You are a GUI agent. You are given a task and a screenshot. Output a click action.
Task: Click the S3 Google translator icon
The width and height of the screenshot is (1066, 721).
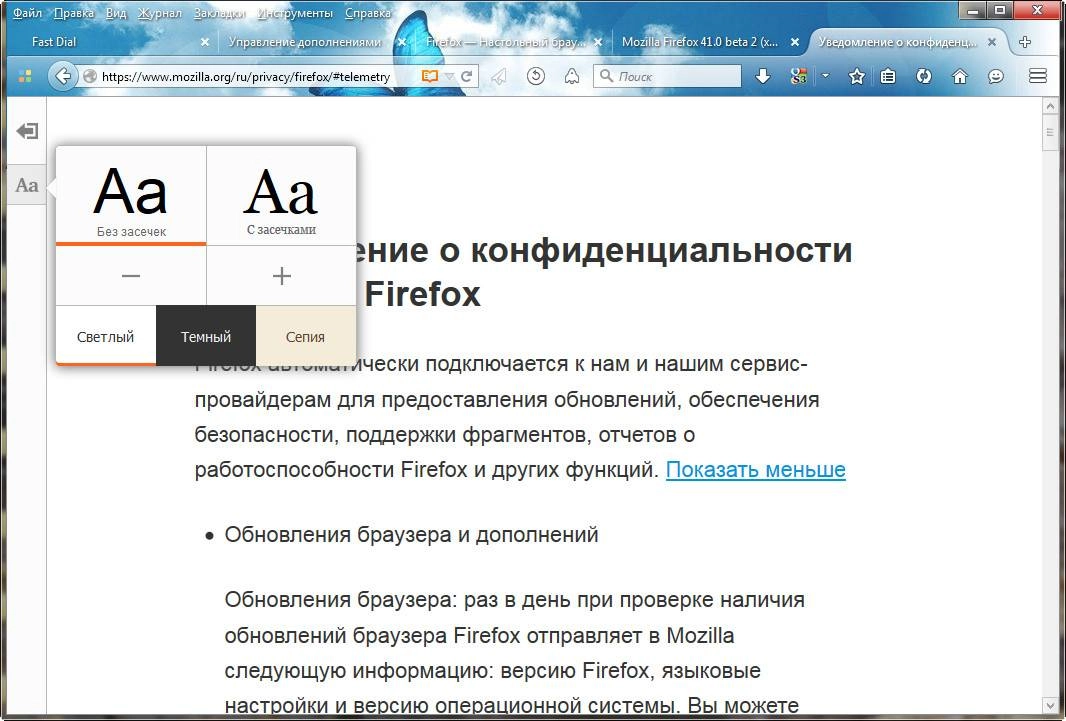pos(799,76)
